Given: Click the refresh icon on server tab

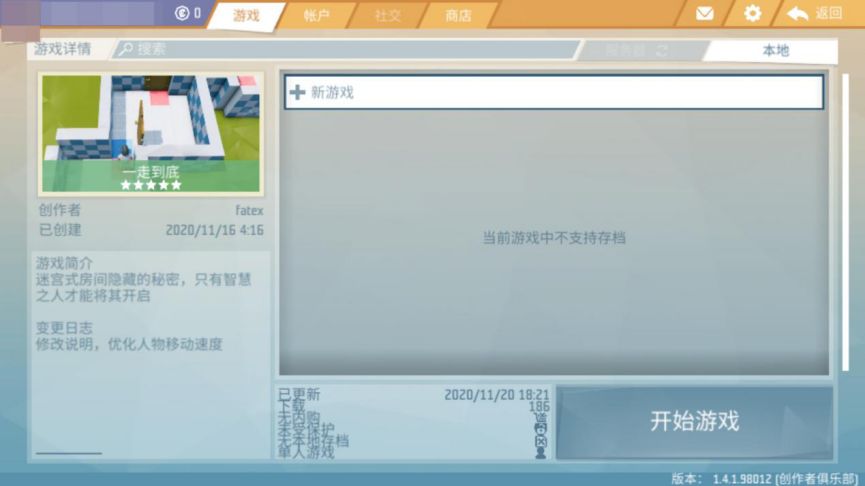Looking at the screenshot, I should pyautogui.click(x=662, y=51).
